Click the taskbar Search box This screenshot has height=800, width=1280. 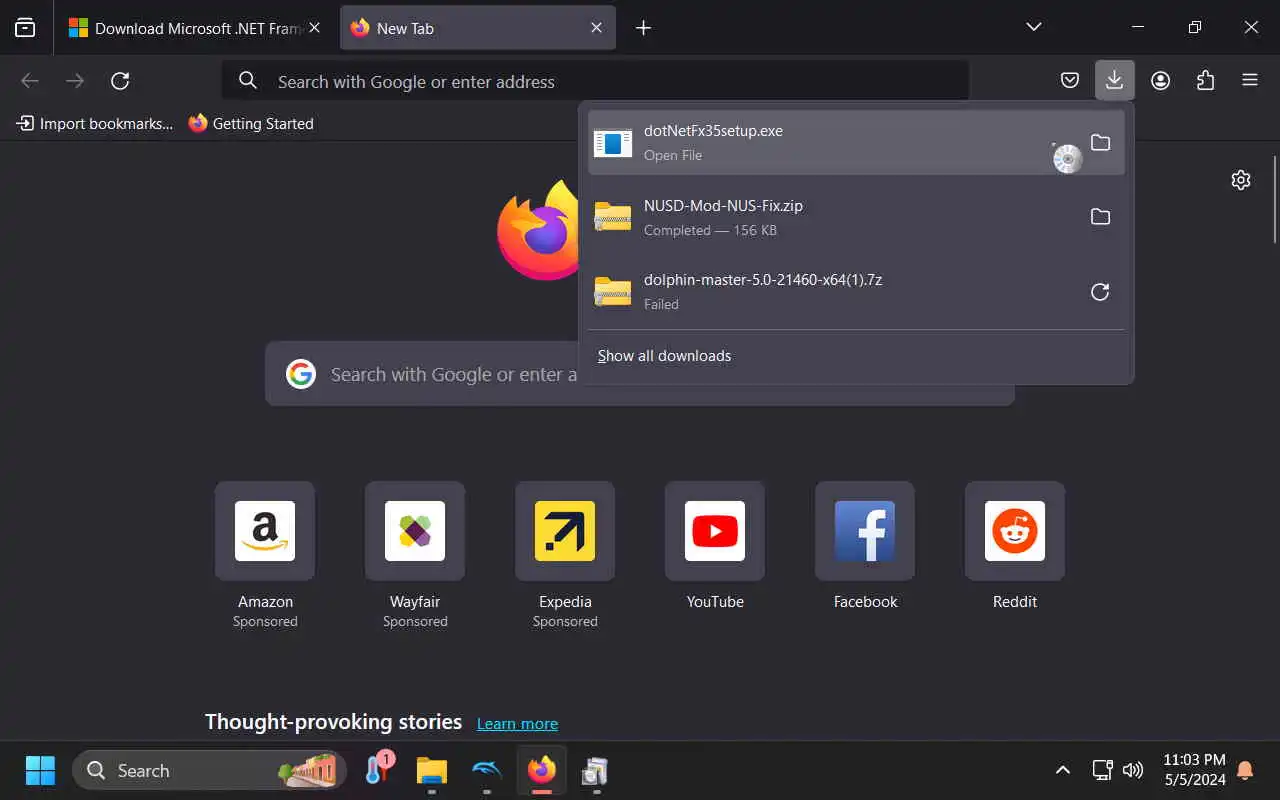pos(209,770)
